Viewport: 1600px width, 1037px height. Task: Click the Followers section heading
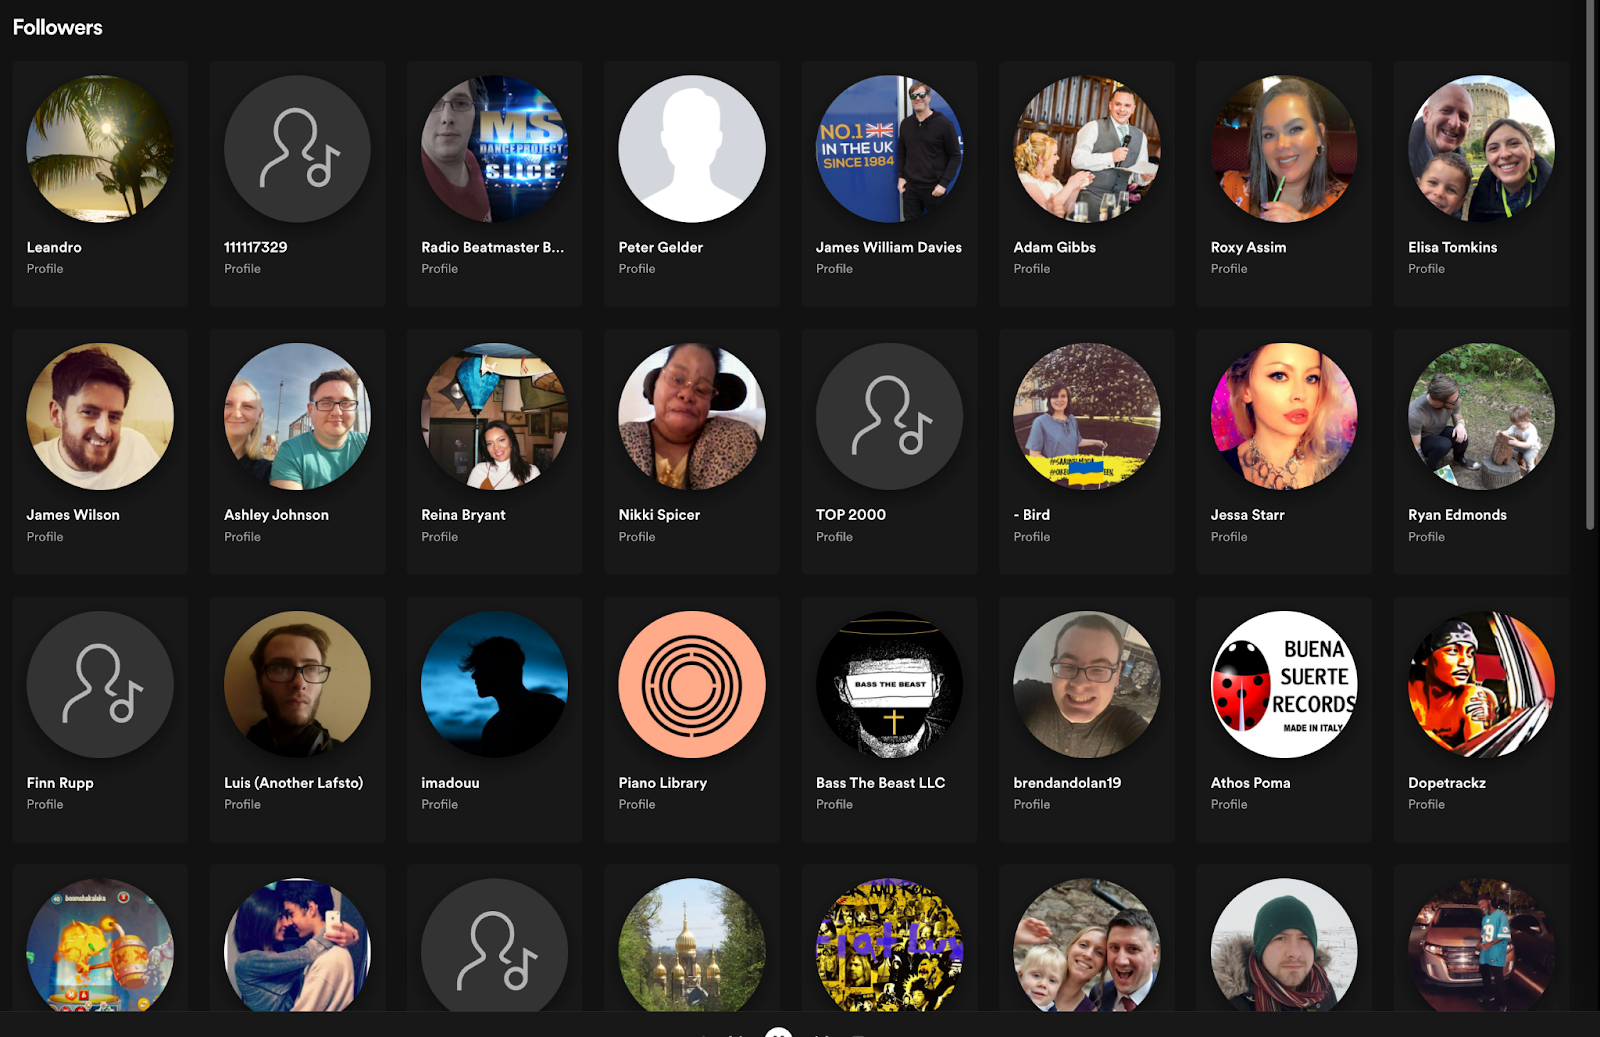point(58,27)
